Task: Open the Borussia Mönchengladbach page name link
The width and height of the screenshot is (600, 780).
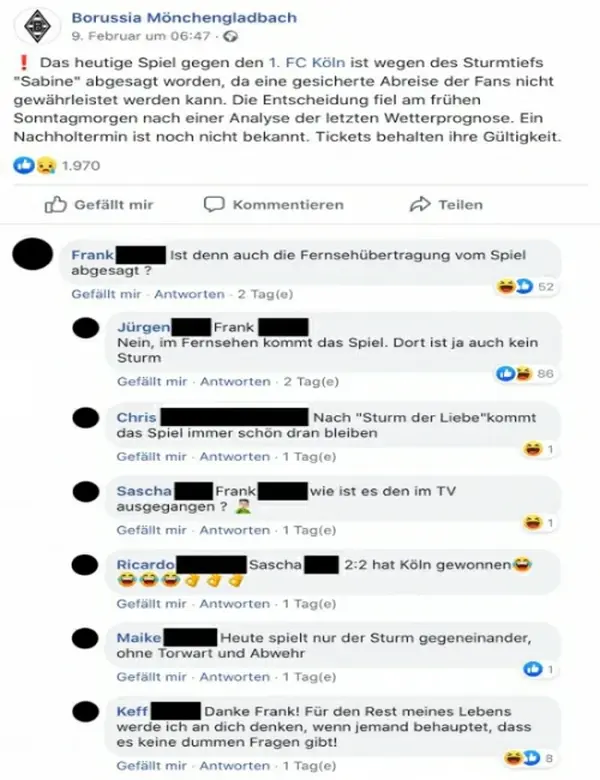Action: tap(184, 17)
